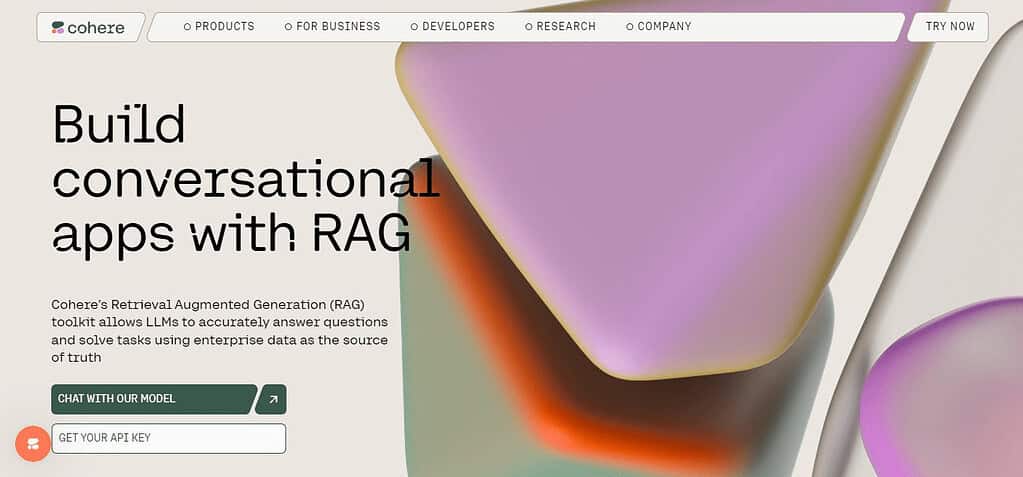
Task: Open the Research menu
Action: point(560,27)
